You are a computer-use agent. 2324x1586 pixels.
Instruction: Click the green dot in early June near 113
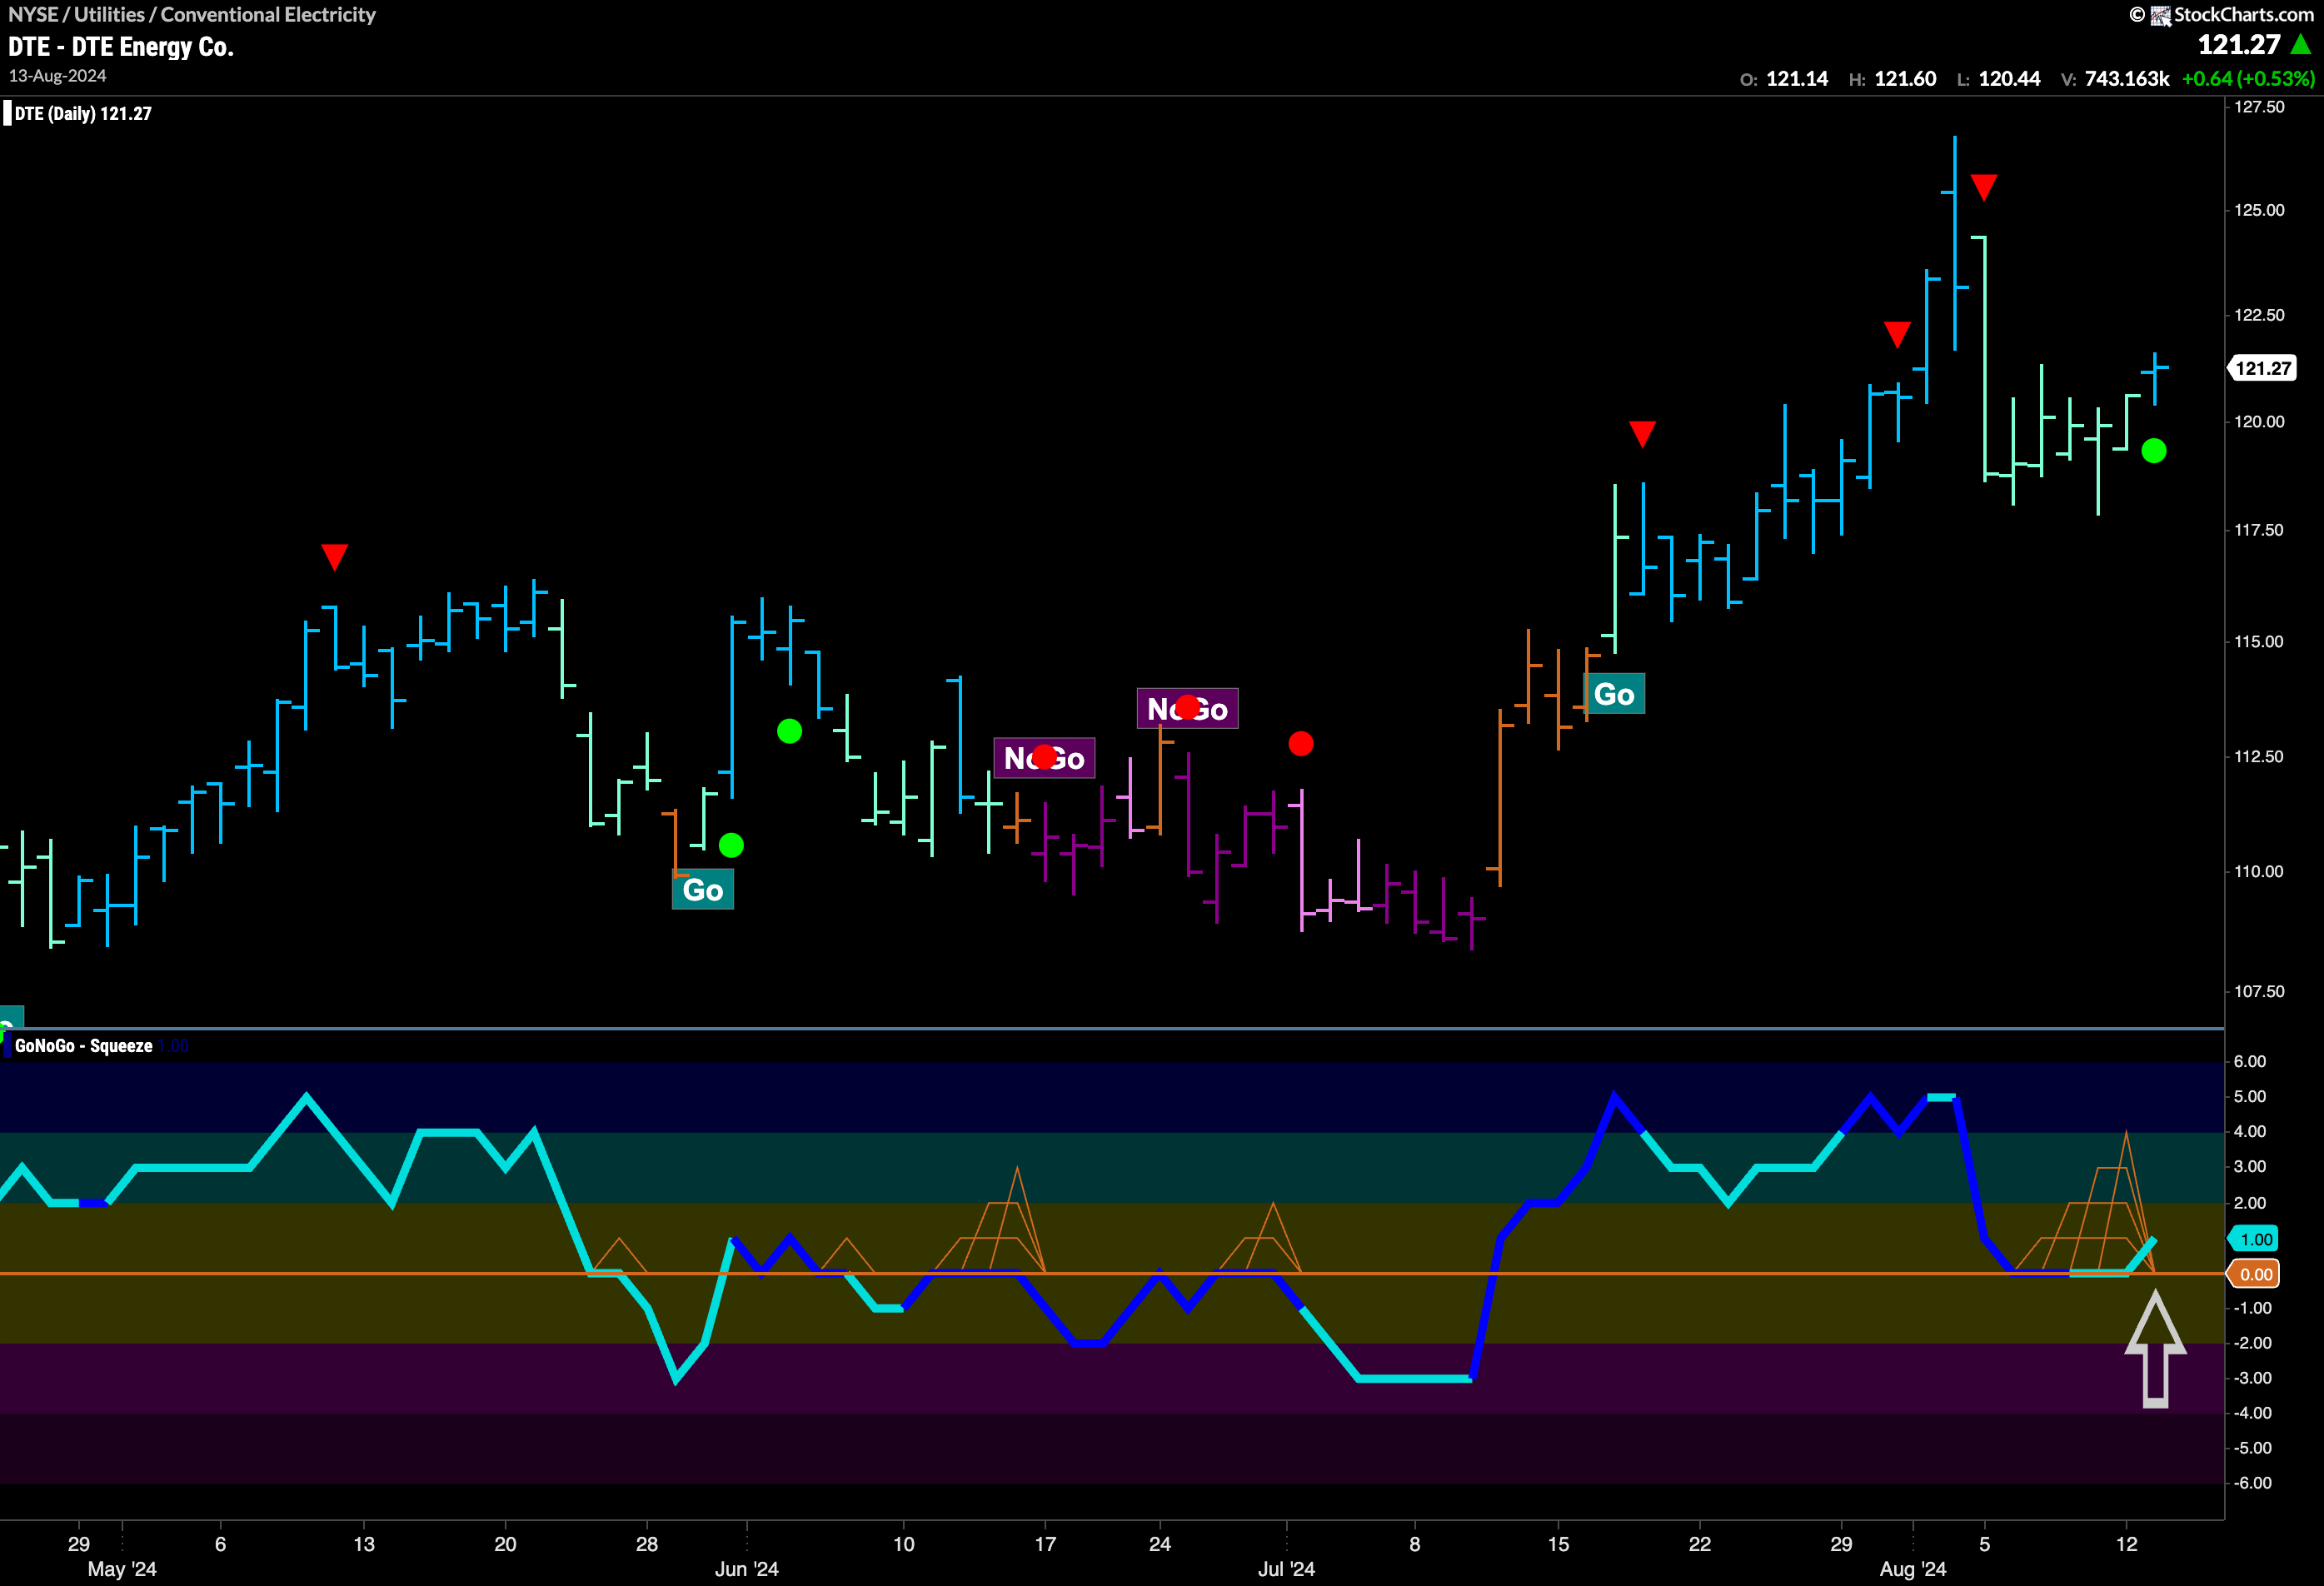point(789,731)
